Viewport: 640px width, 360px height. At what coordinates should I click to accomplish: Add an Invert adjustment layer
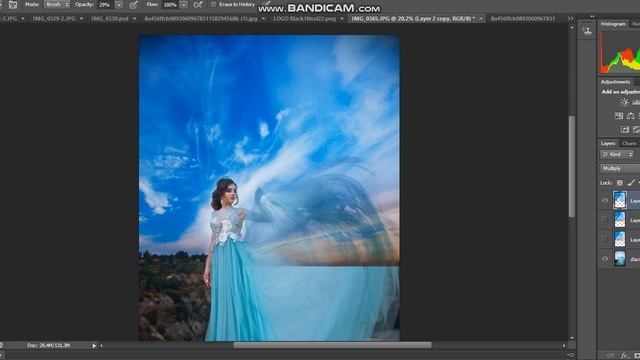click(x=625, y=129)
